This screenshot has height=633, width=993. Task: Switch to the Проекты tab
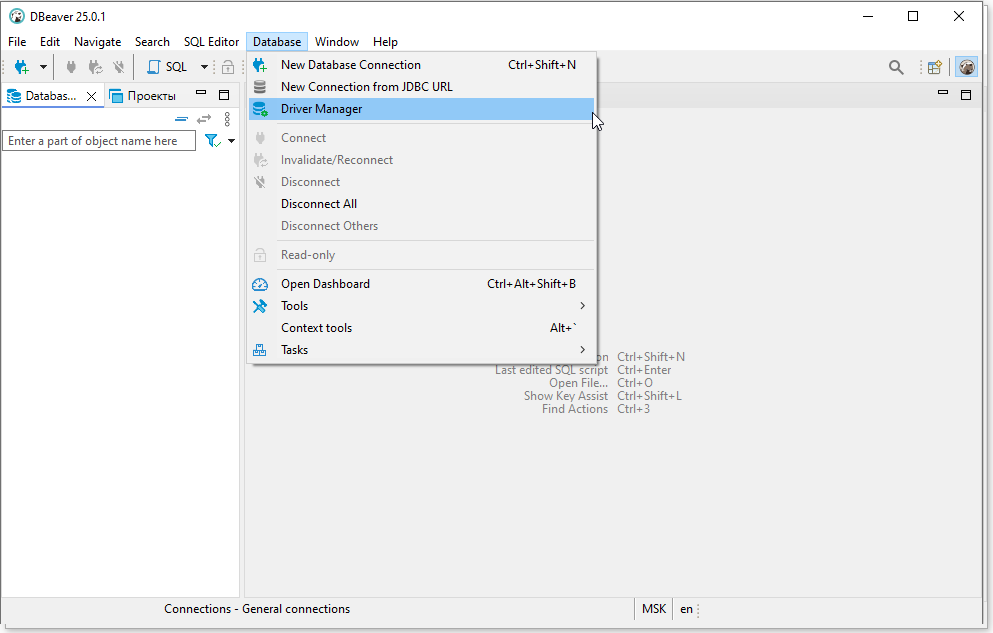click(x=143, y=96)
